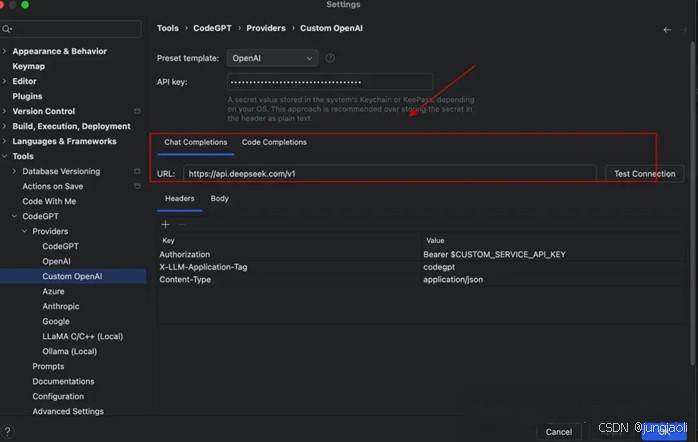Collapse the Tools section
698x442 pixels.
click(4, 156)
